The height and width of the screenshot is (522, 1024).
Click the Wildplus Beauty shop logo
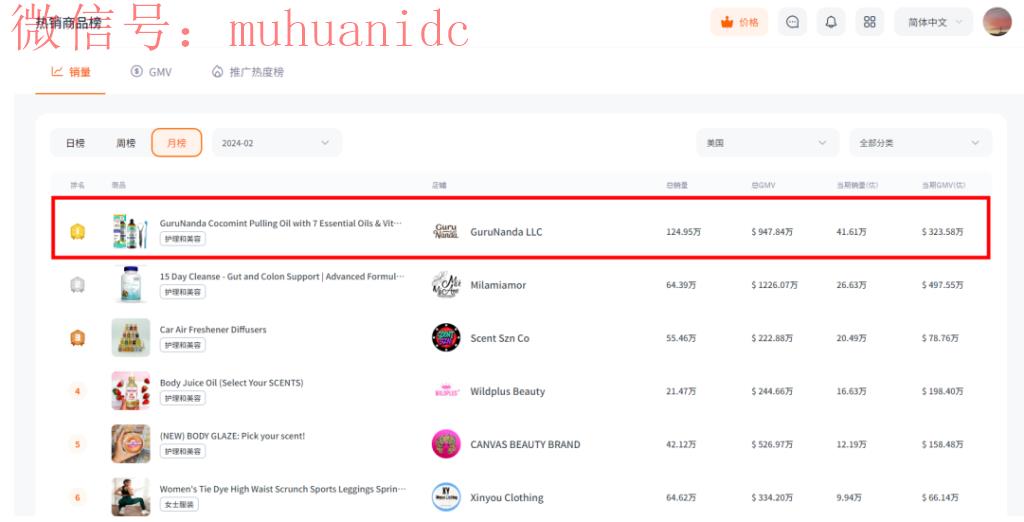coord(446,391)
